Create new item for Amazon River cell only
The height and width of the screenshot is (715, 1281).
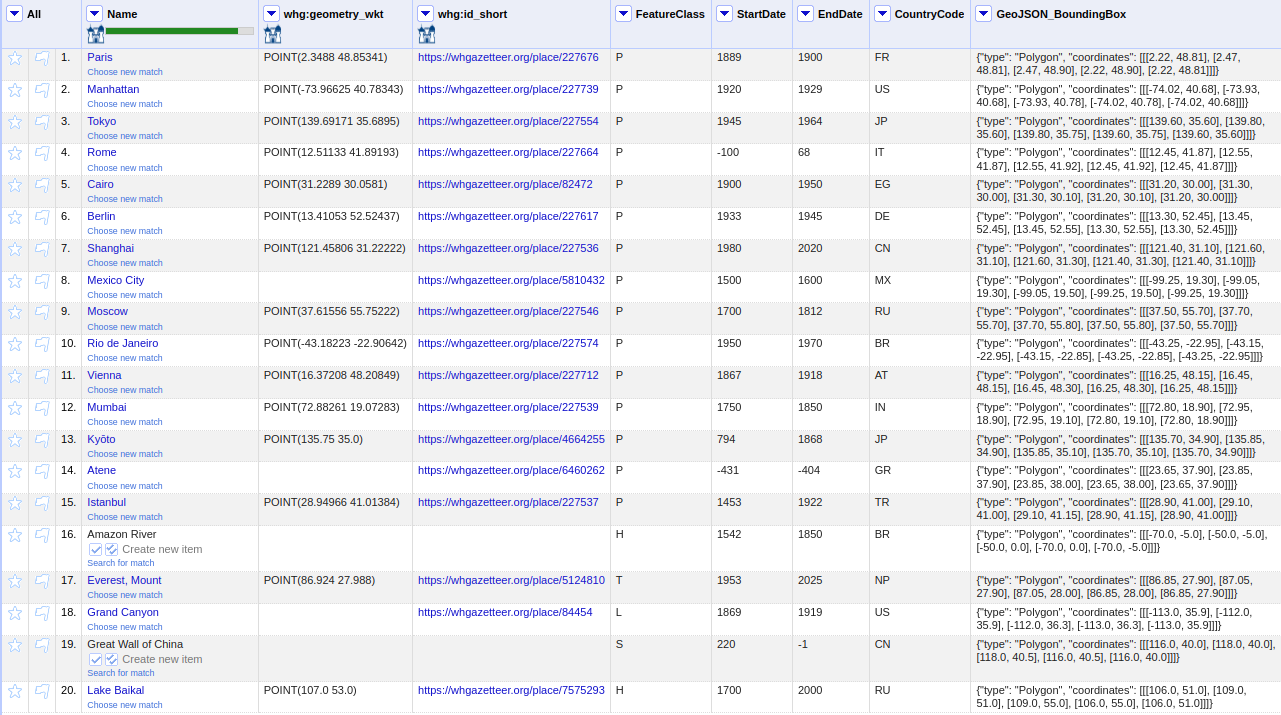96,549
